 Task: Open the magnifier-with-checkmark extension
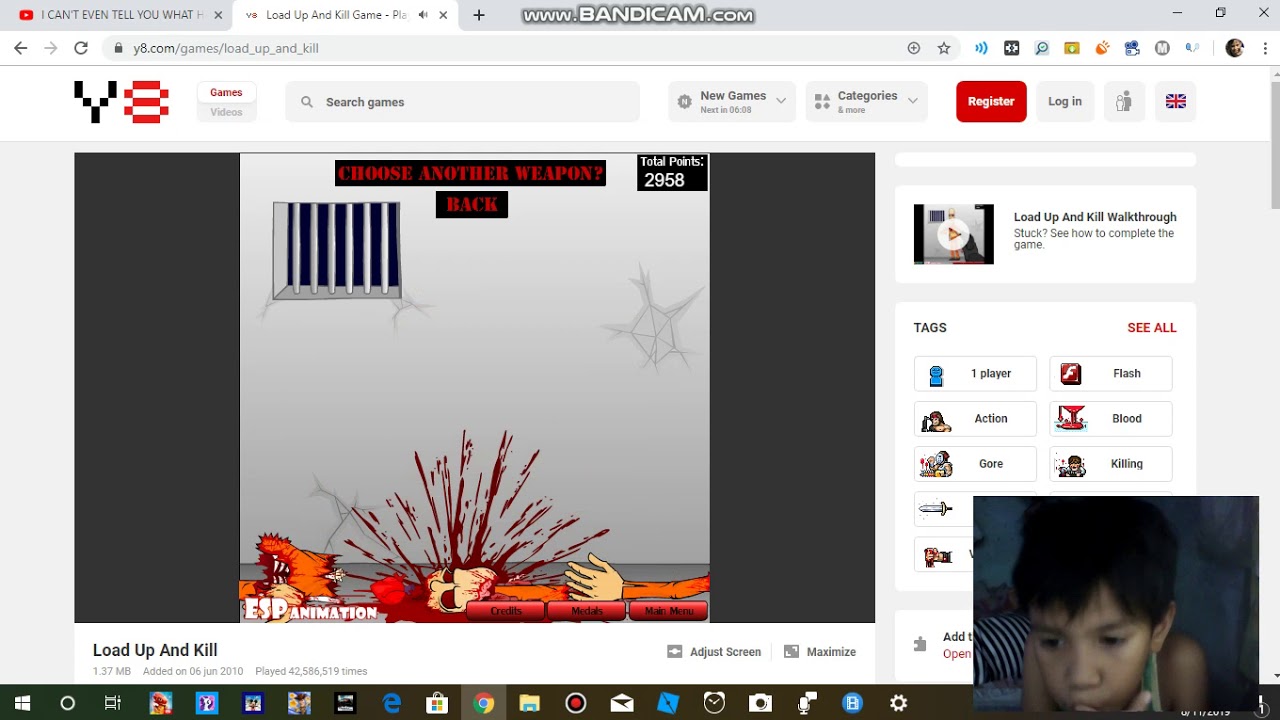coord(1041,48)
